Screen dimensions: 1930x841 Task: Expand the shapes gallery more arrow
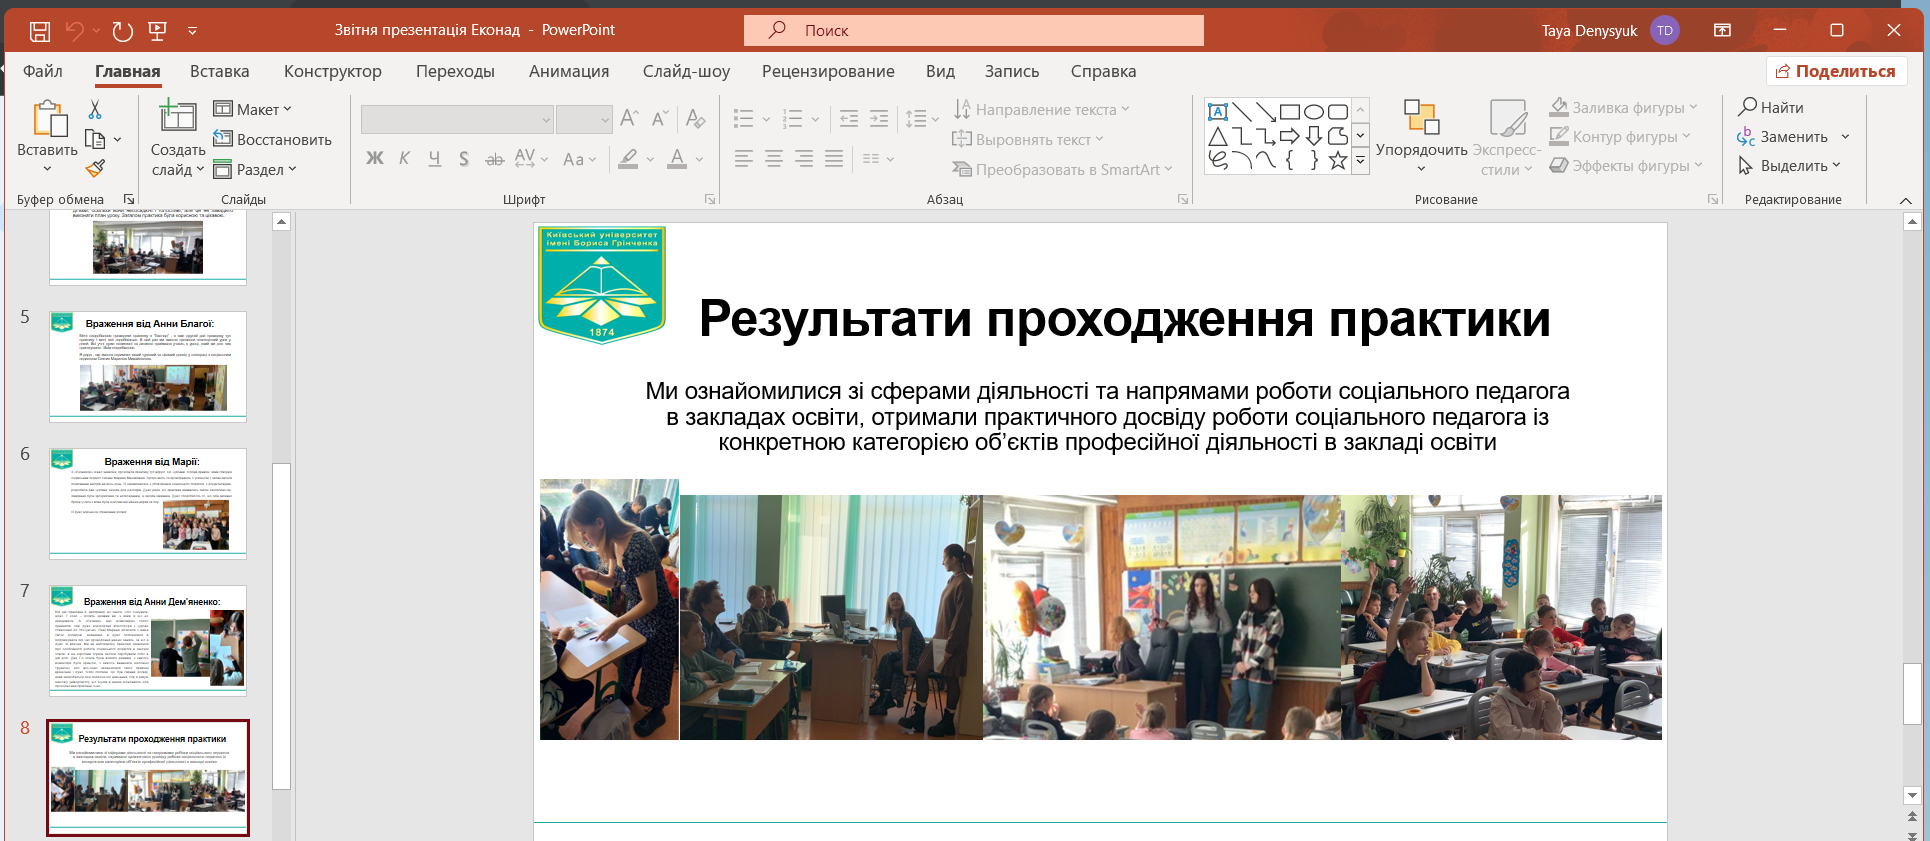[1360, 160]
